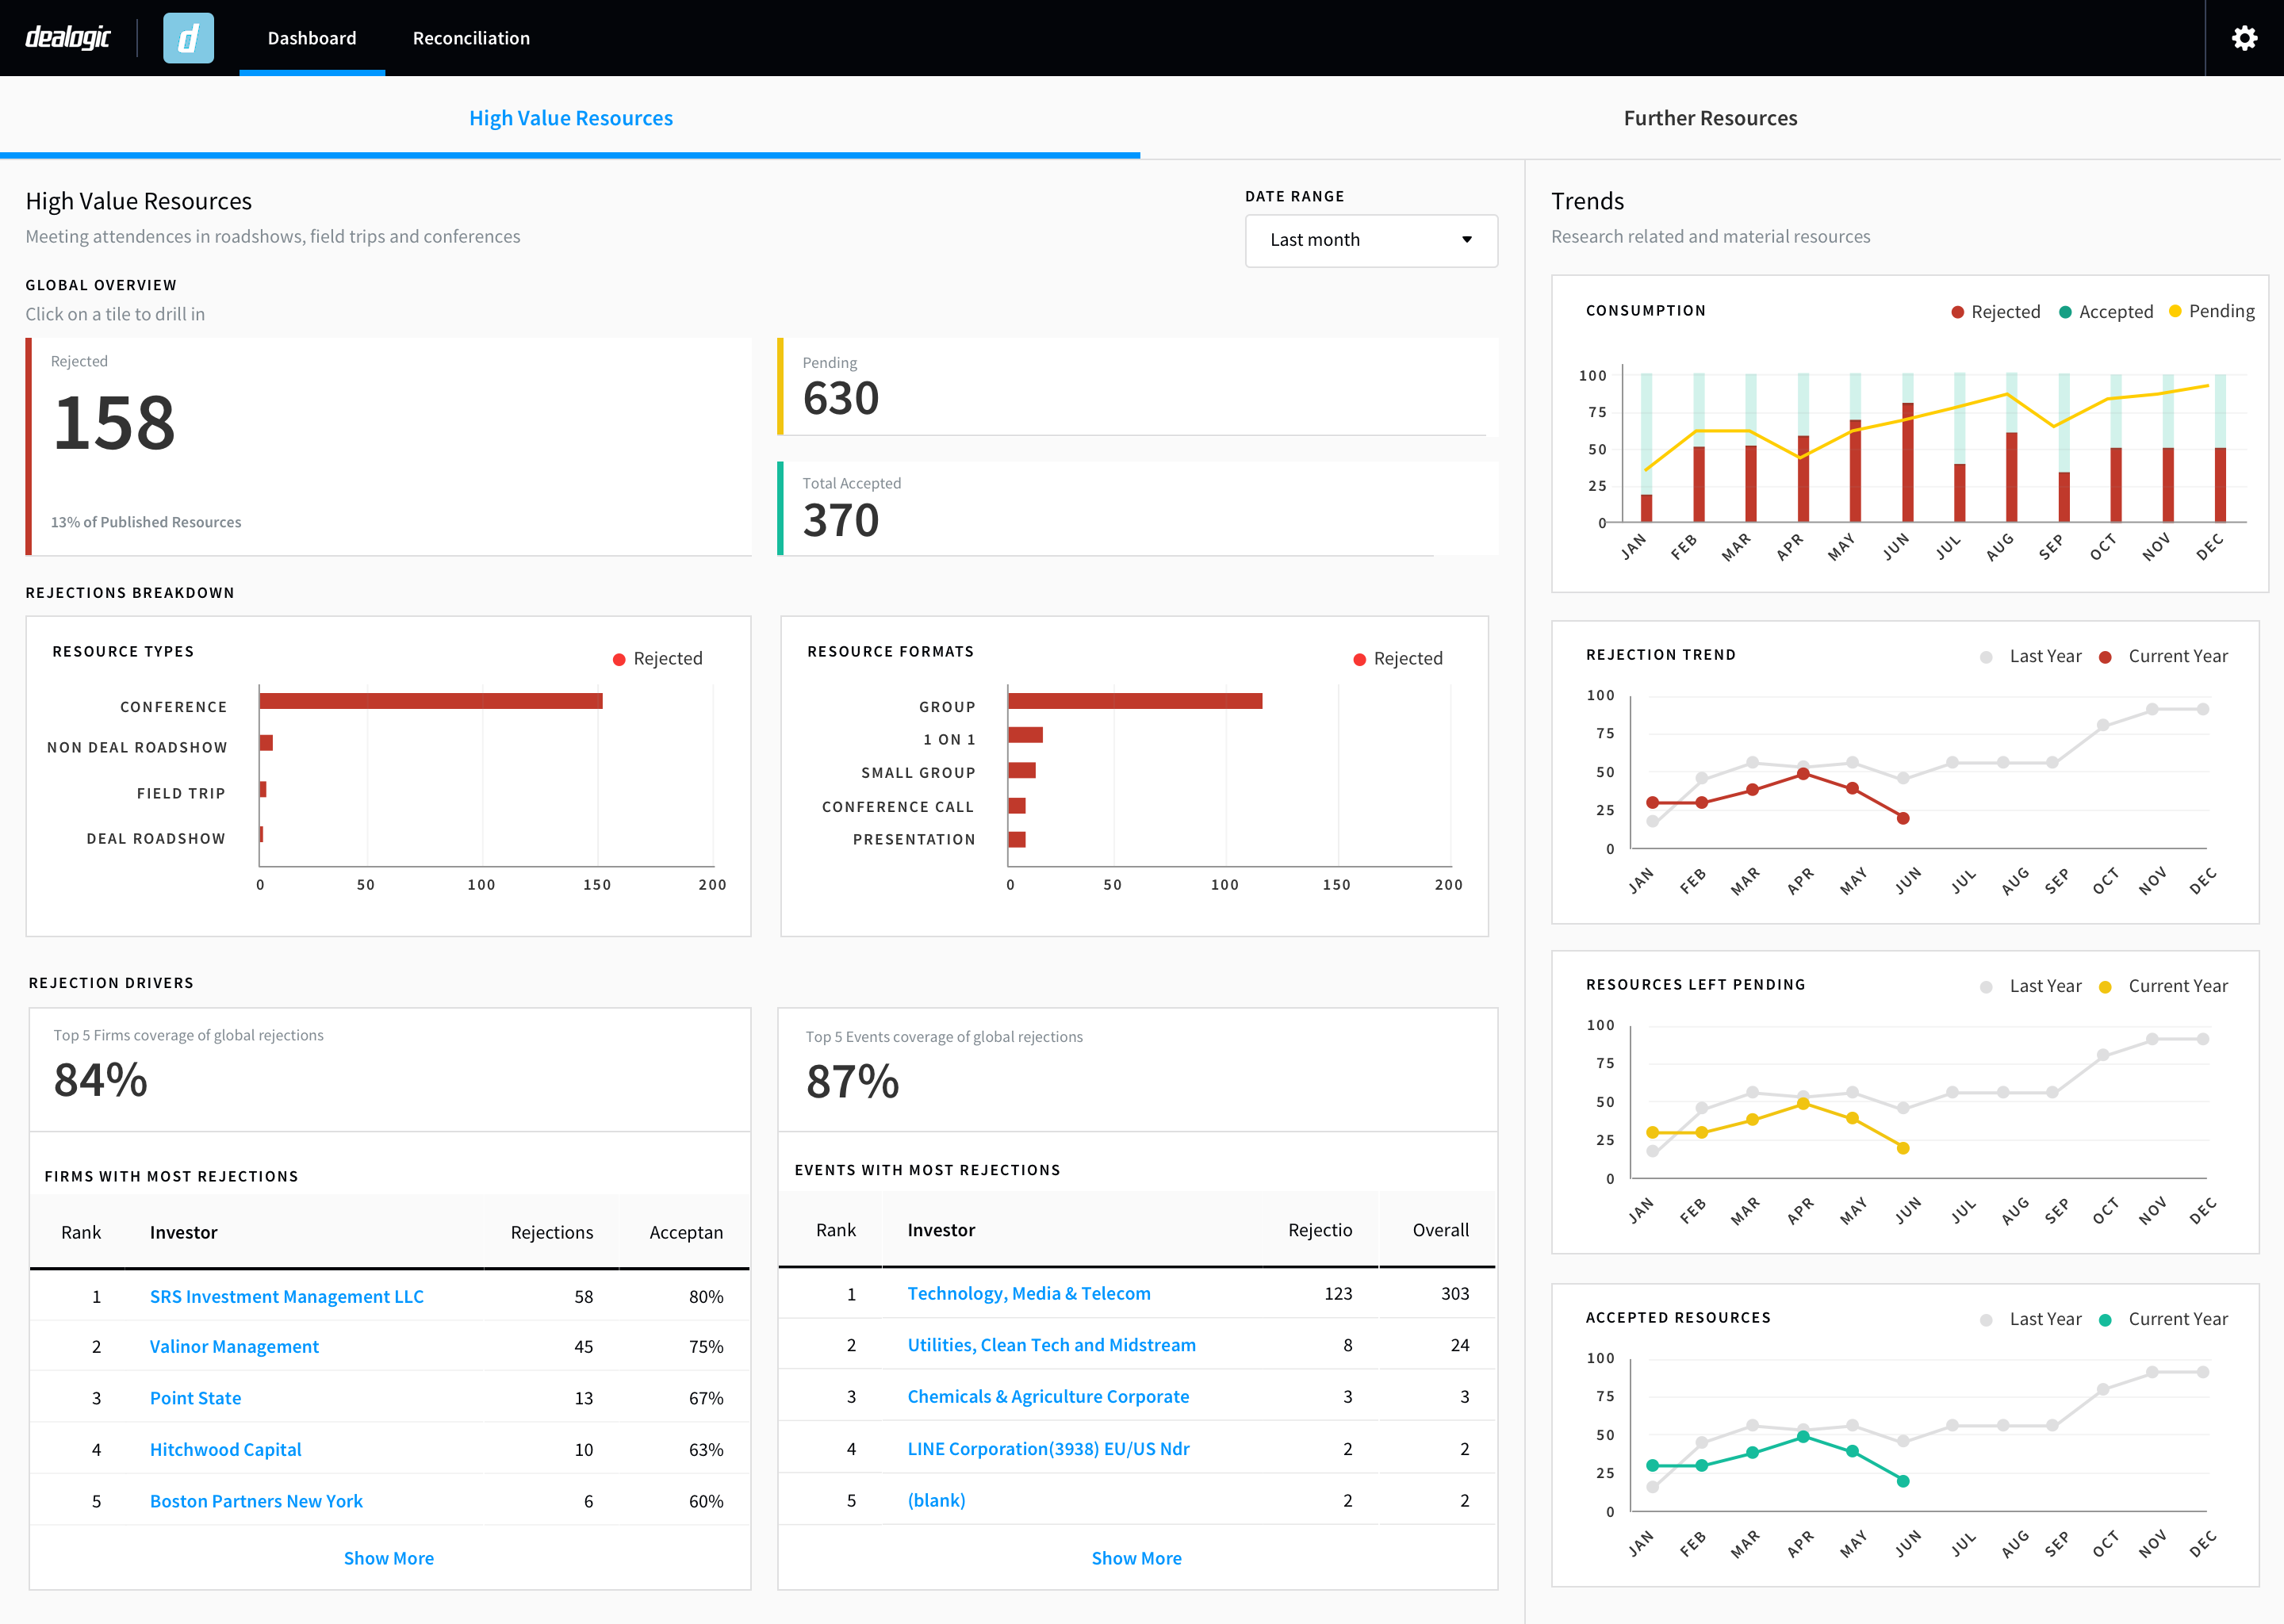Click the Conference bar in Resource Types

(430, 701)
